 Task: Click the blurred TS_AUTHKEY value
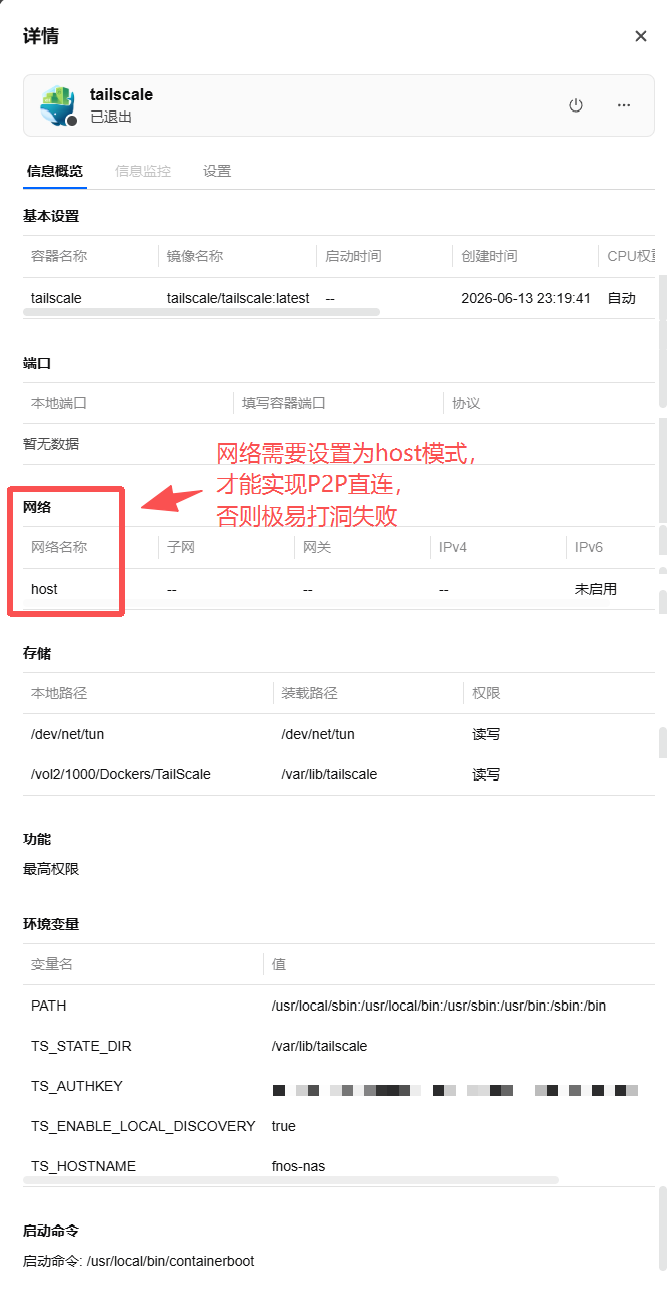[x=455, y=1089]
